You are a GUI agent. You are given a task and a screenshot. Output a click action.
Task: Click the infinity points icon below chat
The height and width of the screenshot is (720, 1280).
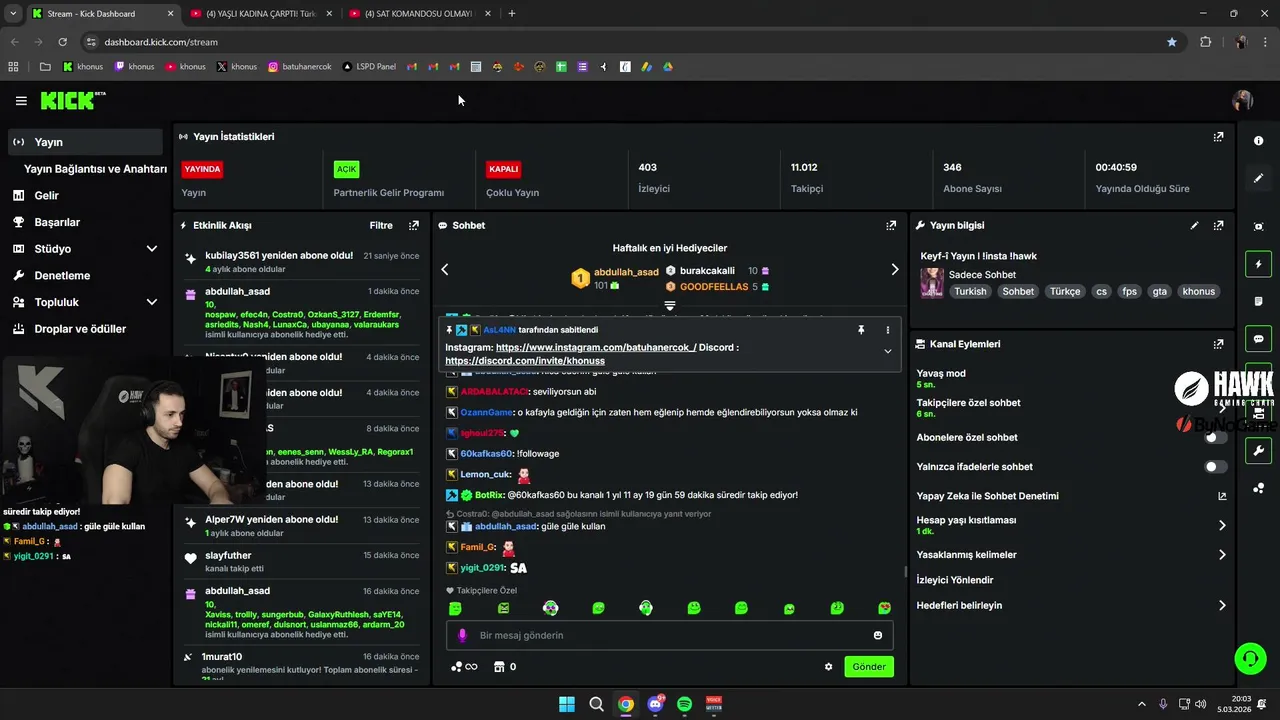(x=464, y=667)
